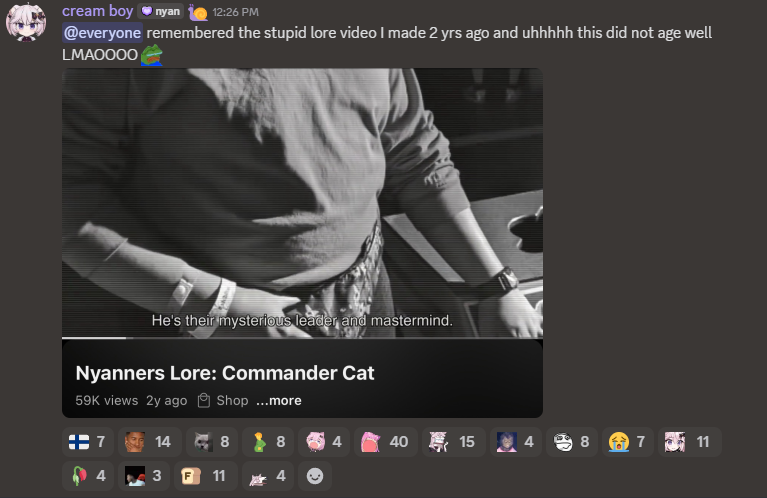This screenshot has width=767, height=498.
Task: Toggle pink blob face reaction with 4
Action: [324, 442]
